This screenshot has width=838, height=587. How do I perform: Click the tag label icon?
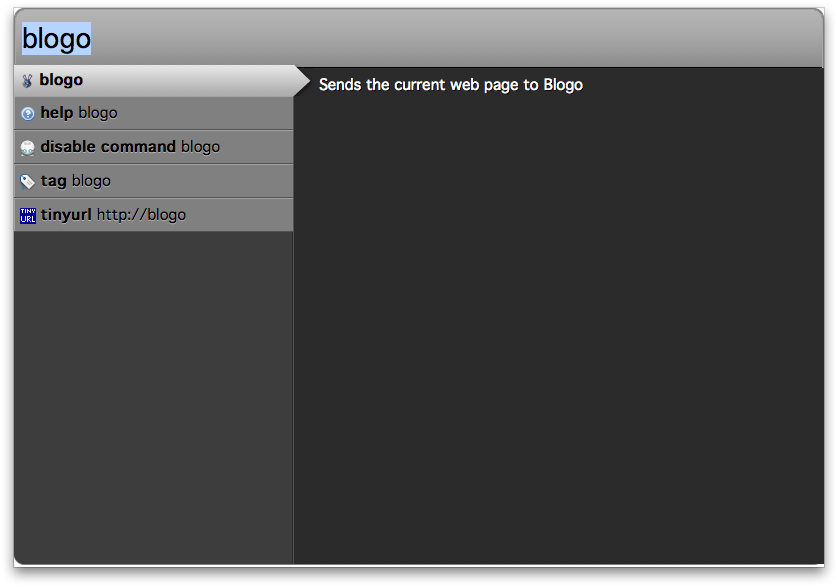(27, 181)
